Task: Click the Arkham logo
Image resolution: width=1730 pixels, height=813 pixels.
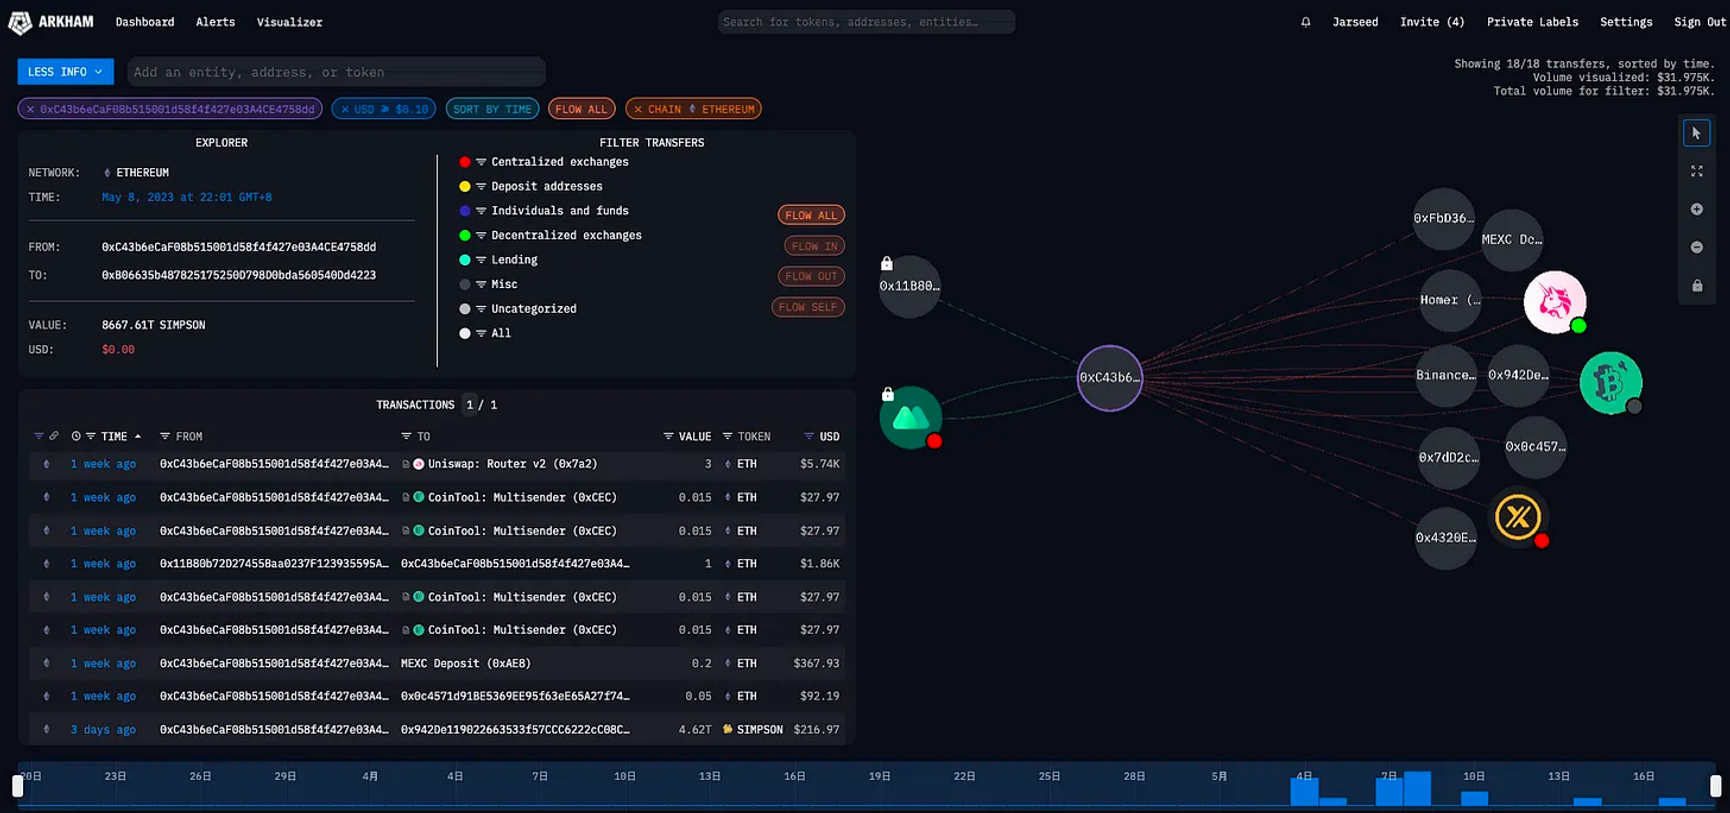Action: (50, 22)
